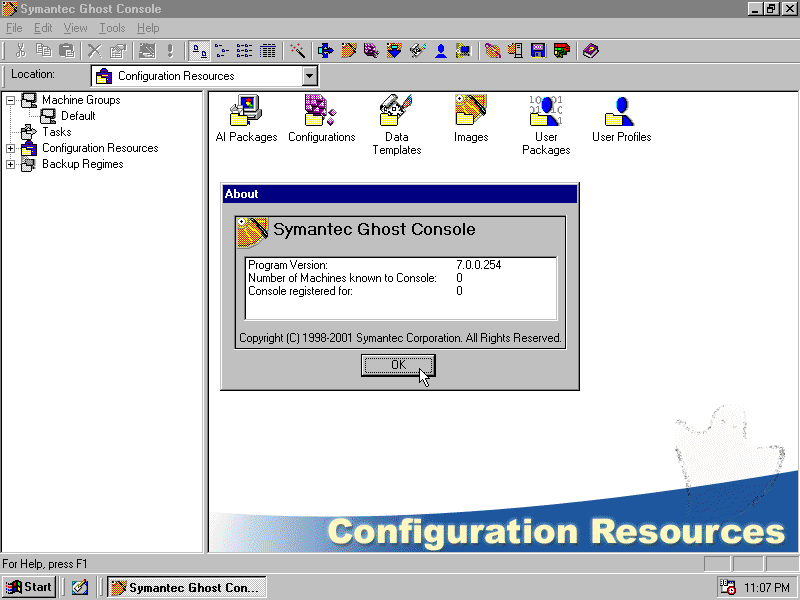Click the Delete X toolbar icon
Image resolution: width=800 pixels, height=600 pixels.
(95, 51)
